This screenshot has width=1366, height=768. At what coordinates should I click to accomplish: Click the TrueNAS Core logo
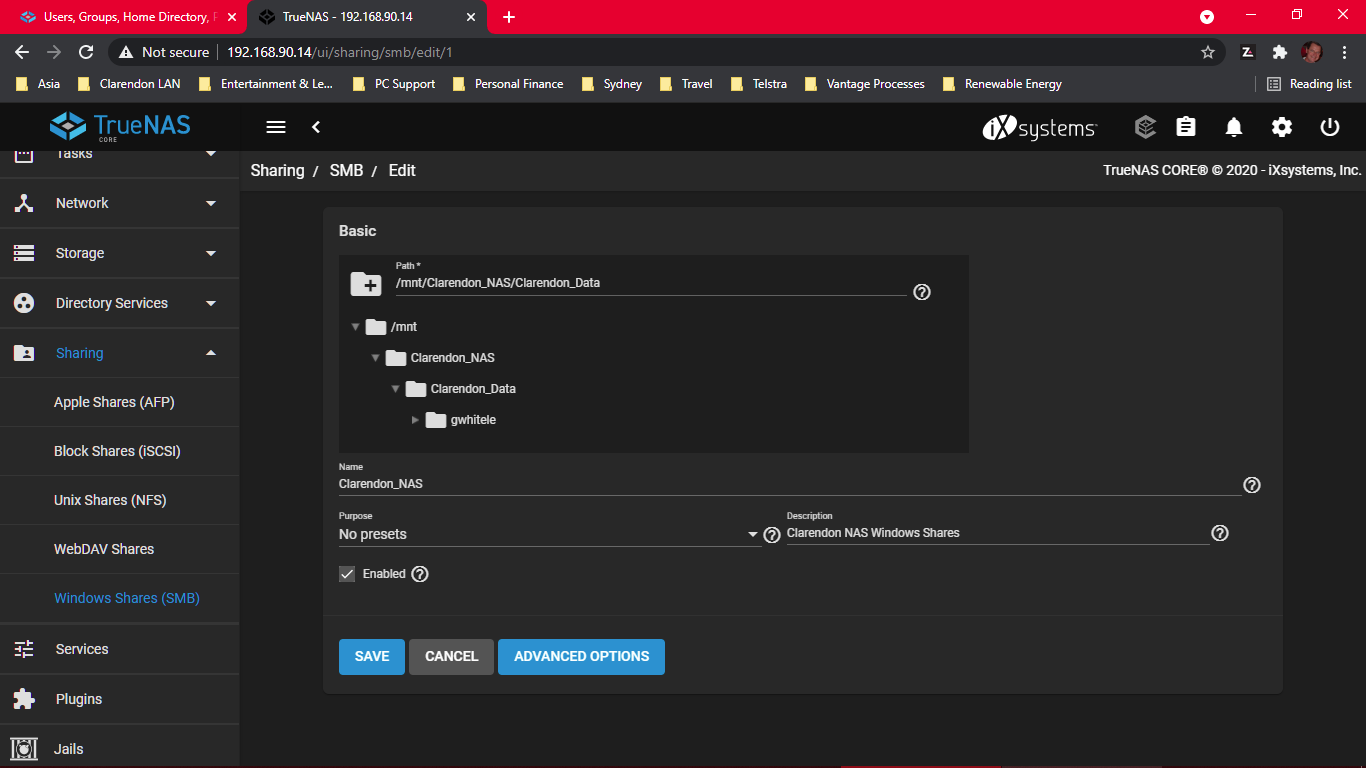[120, 127]
